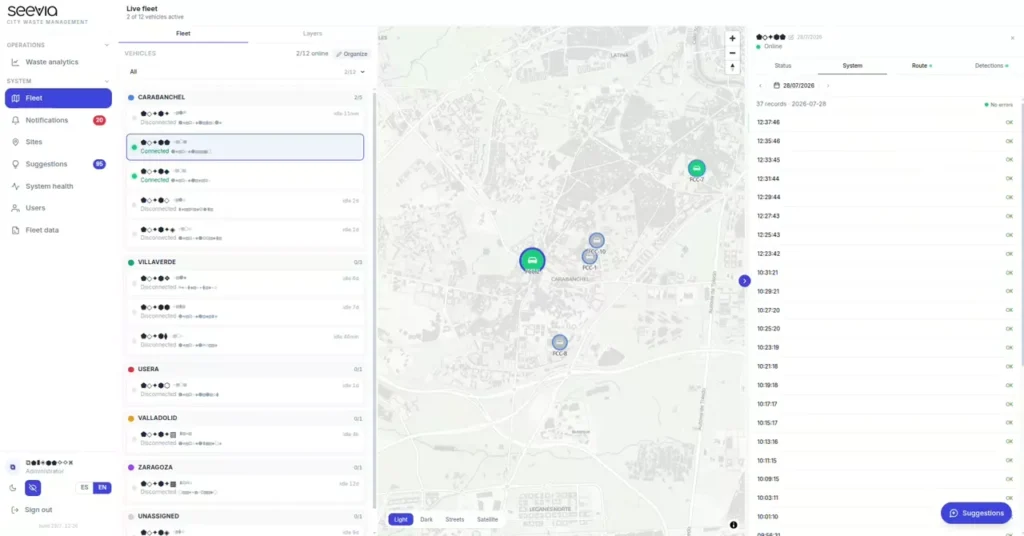Select the Unassigned group header
This screenshot has width=1024, height=536.
click(245, 516)
